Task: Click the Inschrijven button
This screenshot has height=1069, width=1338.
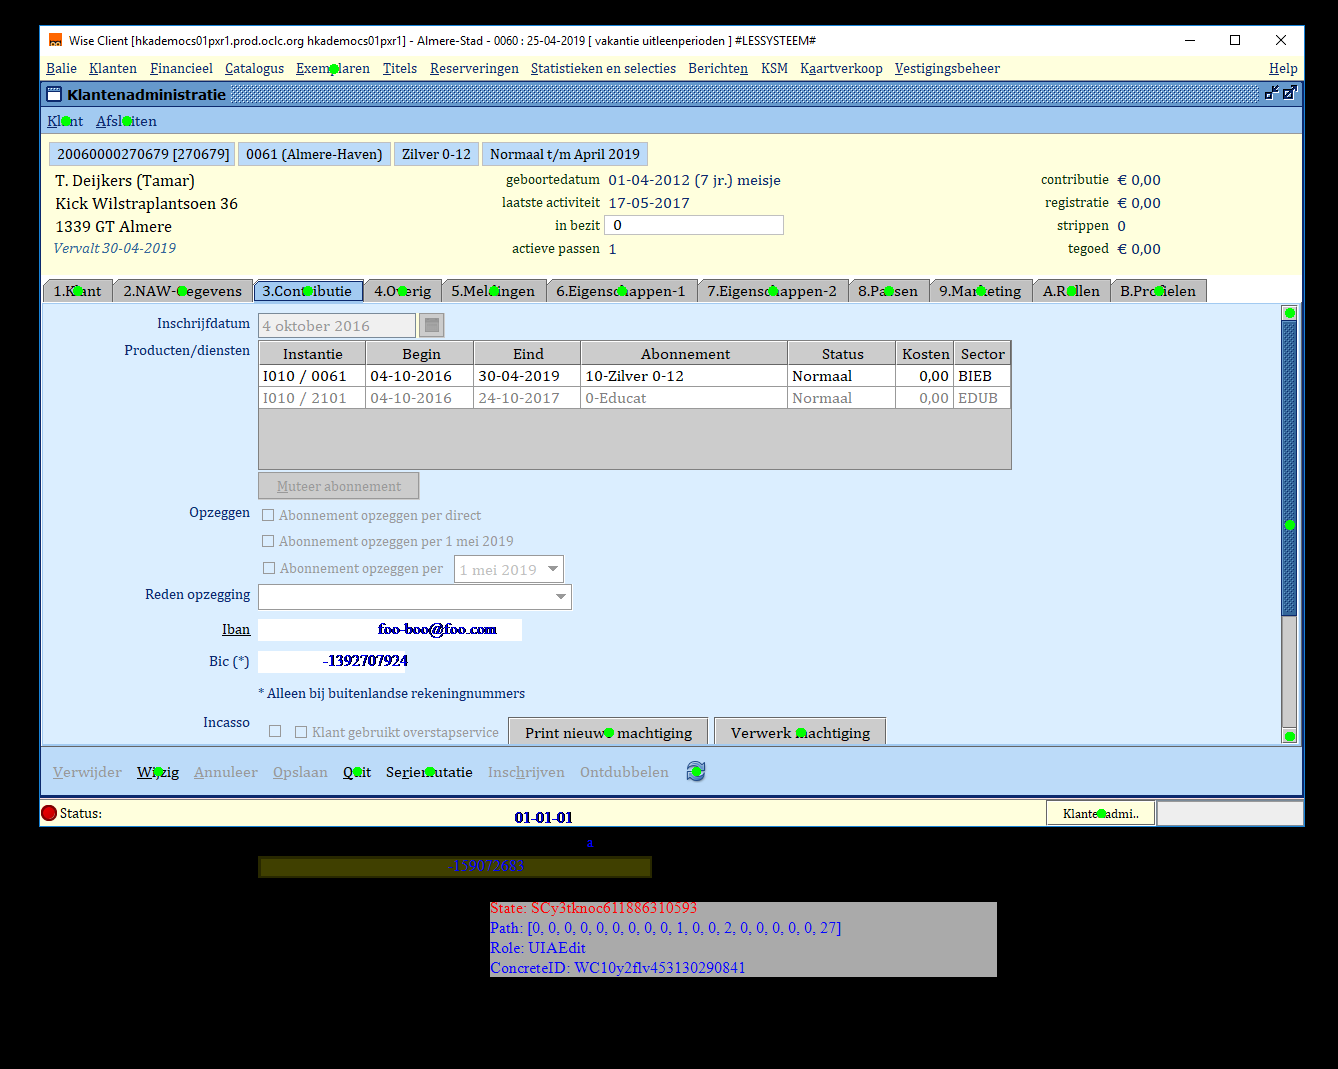Action: (526, 772)
